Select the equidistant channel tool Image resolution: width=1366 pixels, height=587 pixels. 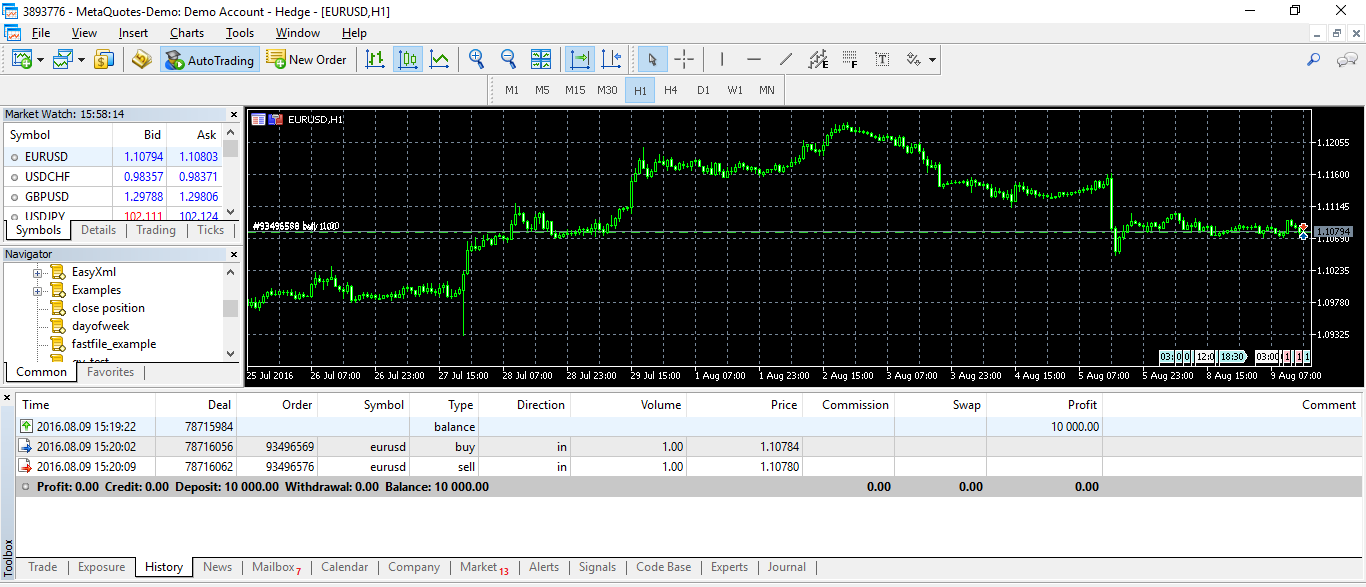[x=818, y=60]
